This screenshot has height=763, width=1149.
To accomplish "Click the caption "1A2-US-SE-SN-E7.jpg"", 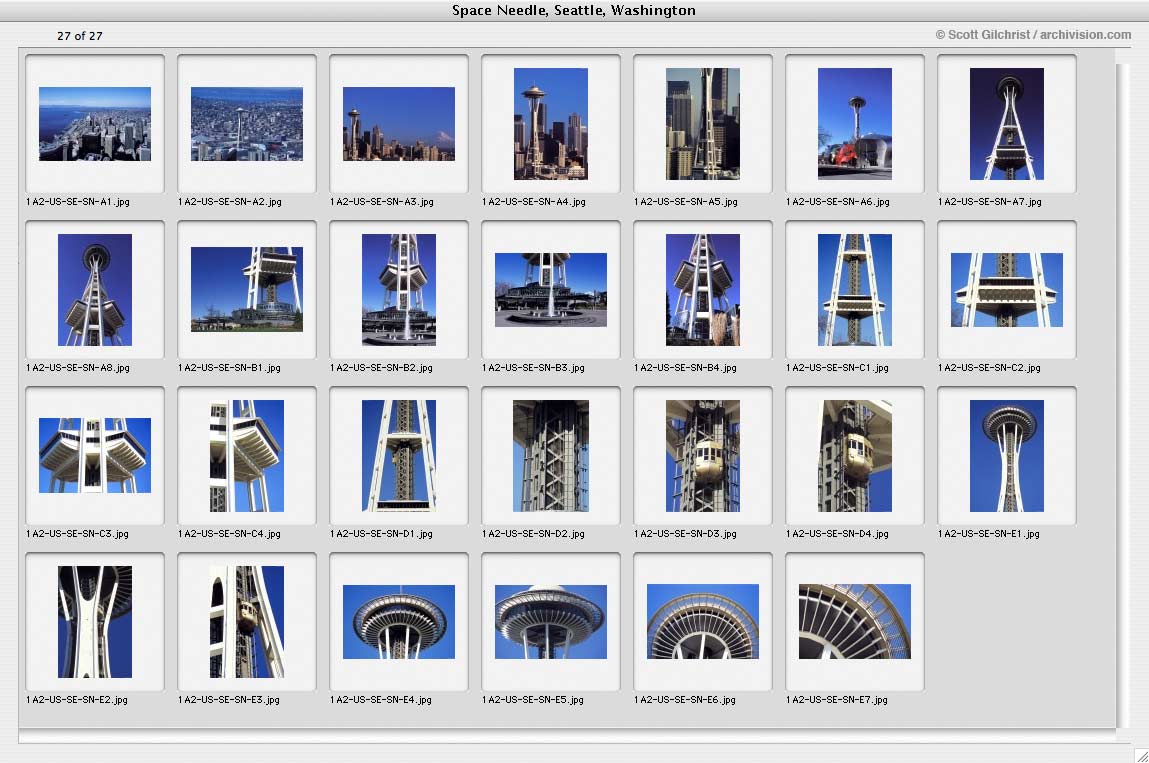I will 837,700.
